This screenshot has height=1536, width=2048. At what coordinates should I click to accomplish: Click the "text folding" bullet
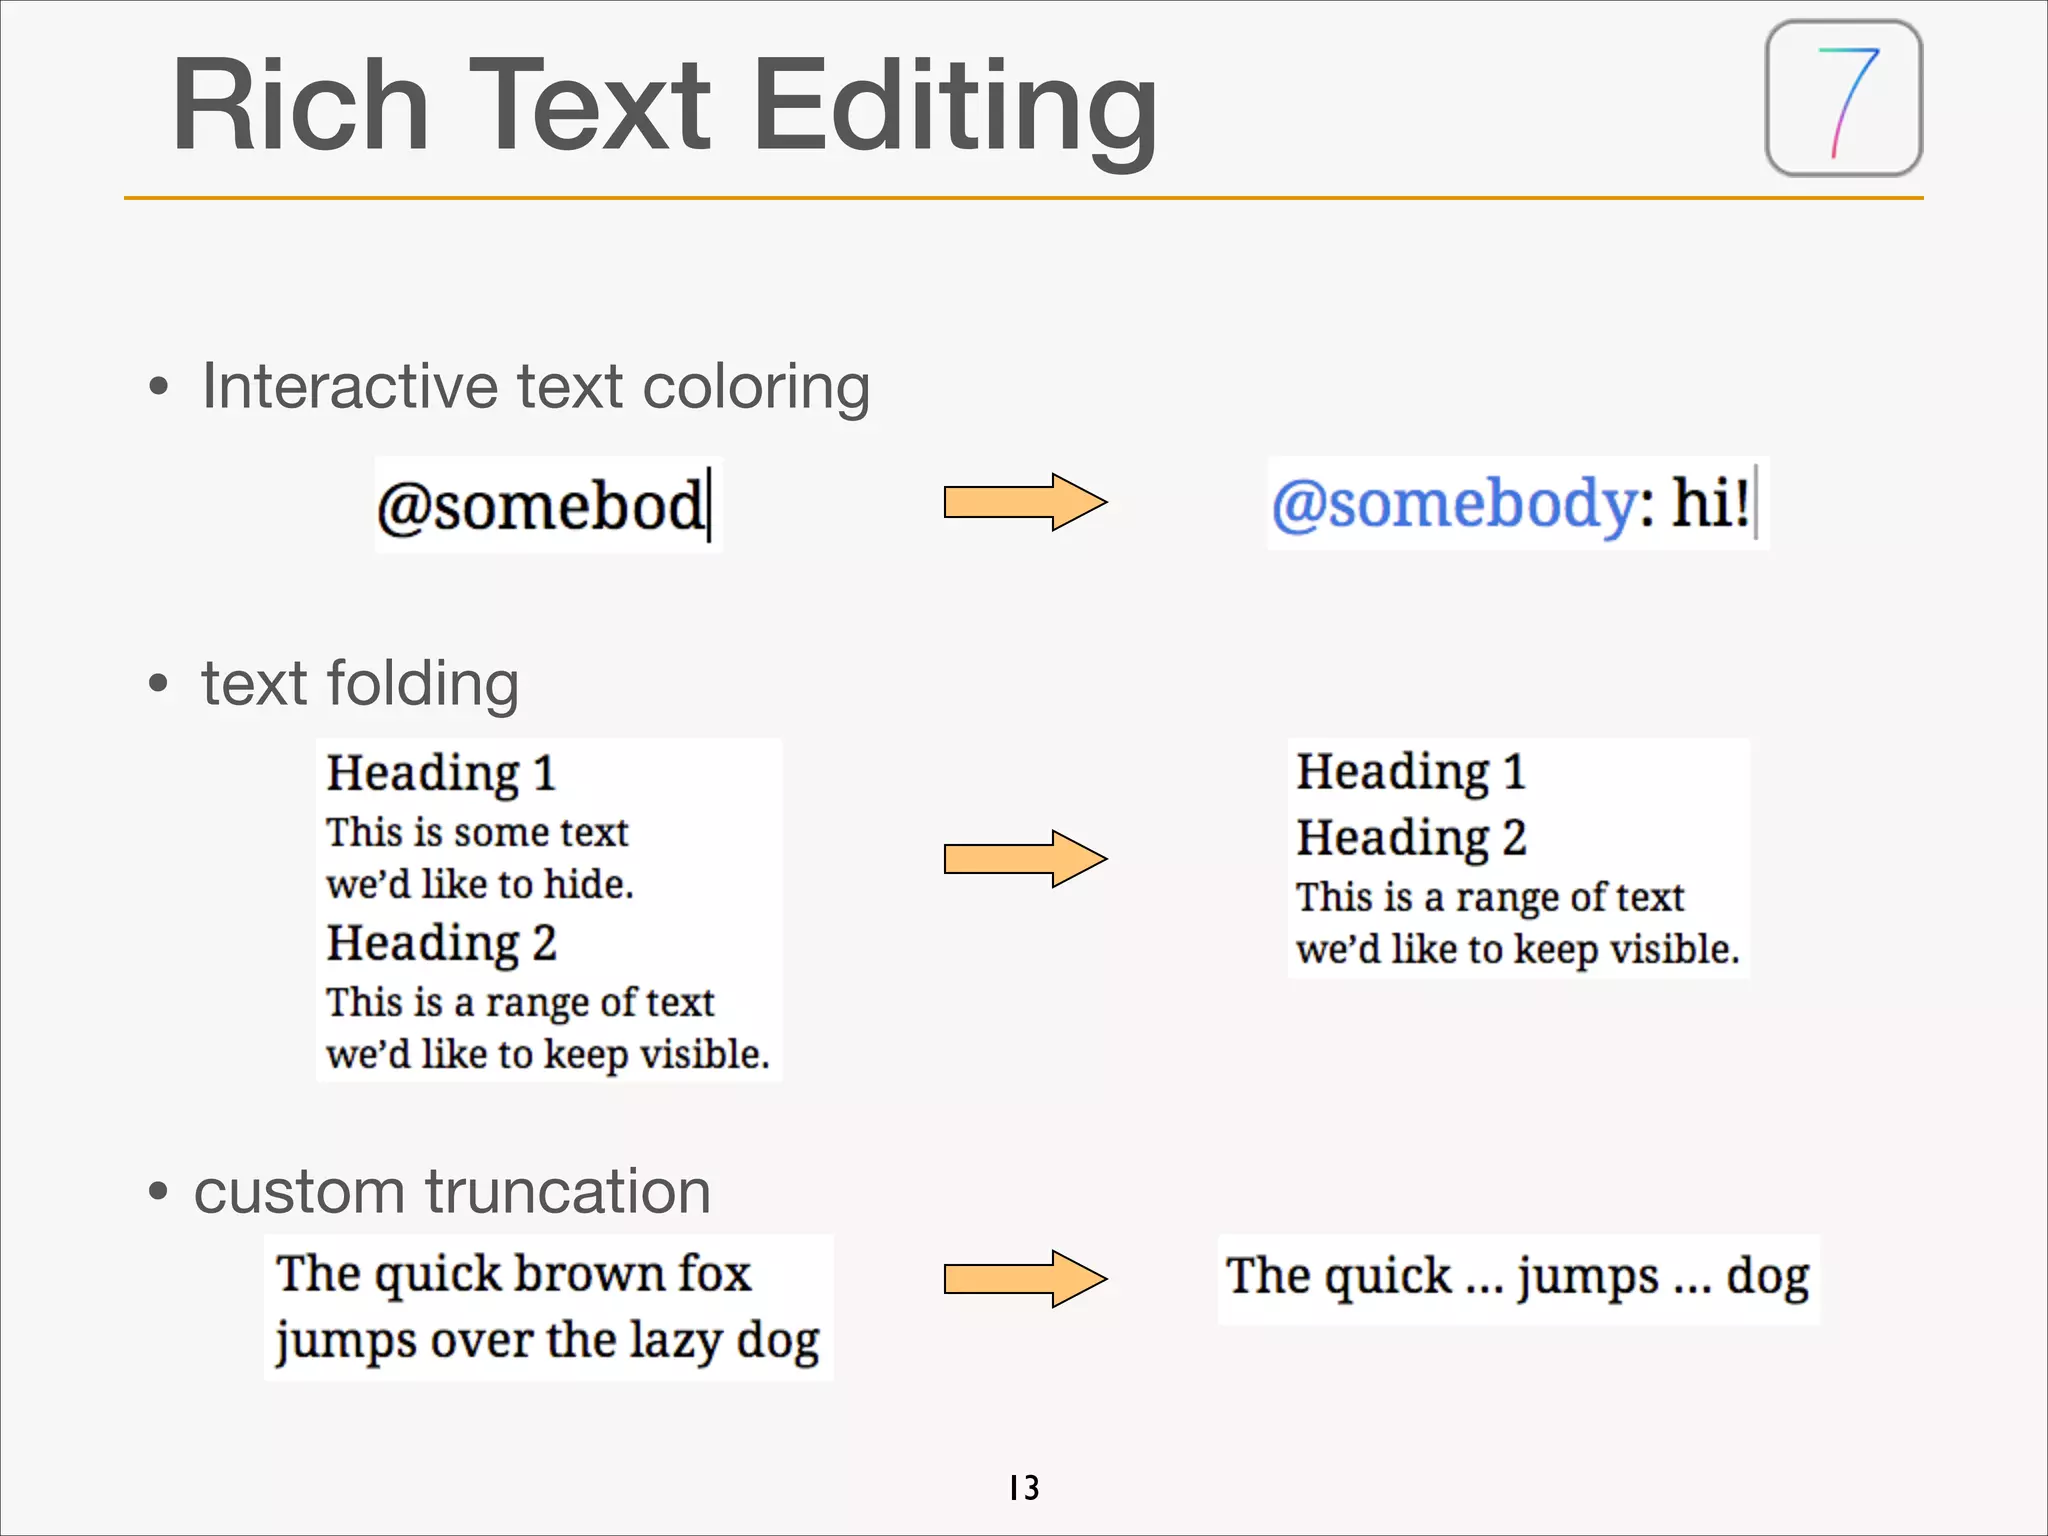click(360, 684)
